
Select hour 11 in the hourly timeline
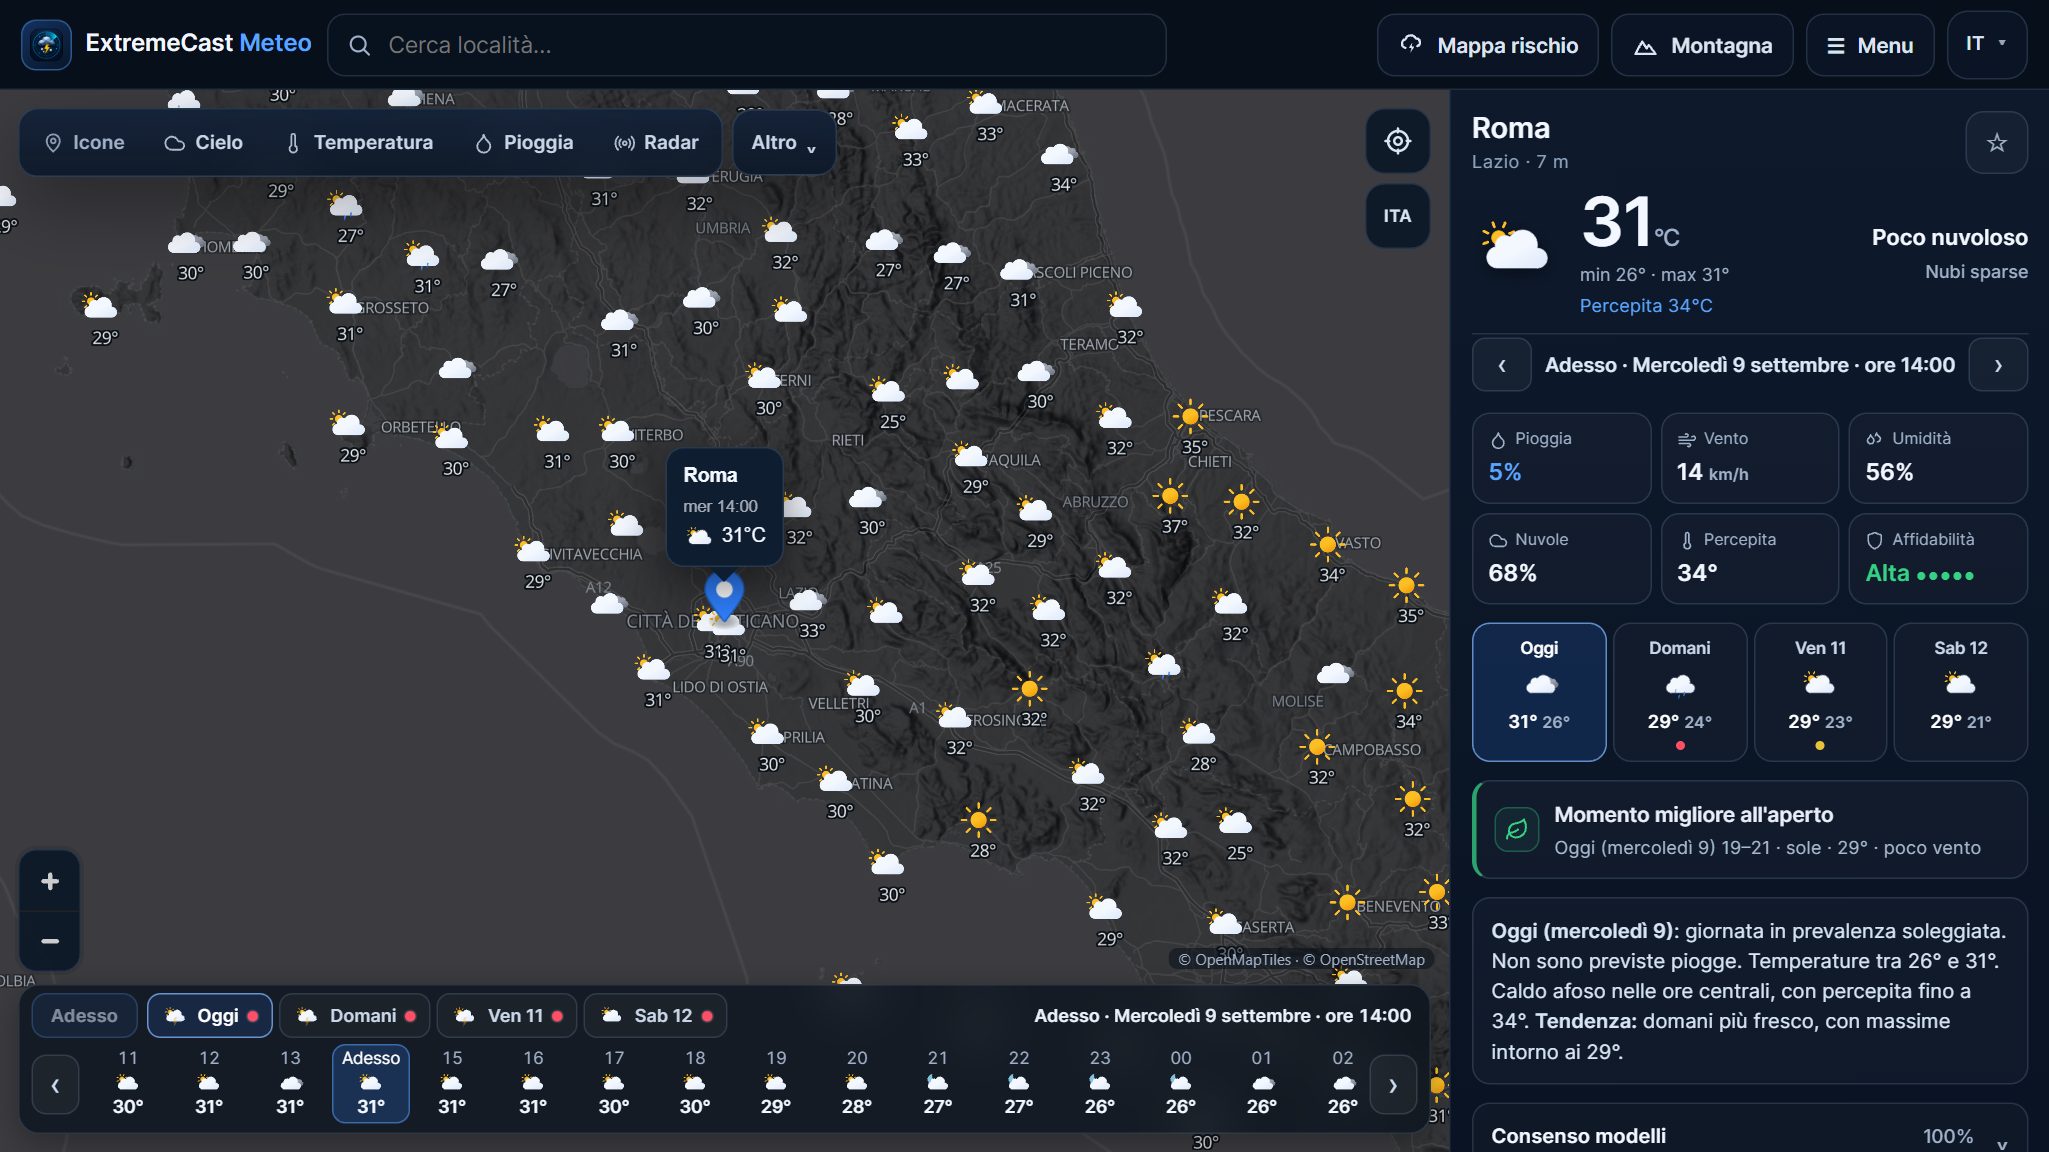click(128, 1083)
